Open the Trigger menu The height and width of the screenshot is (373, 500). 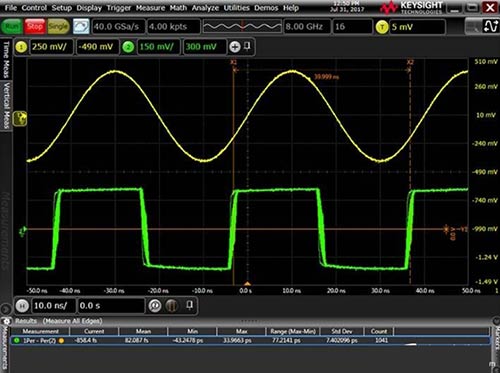[x=118, y=8]
